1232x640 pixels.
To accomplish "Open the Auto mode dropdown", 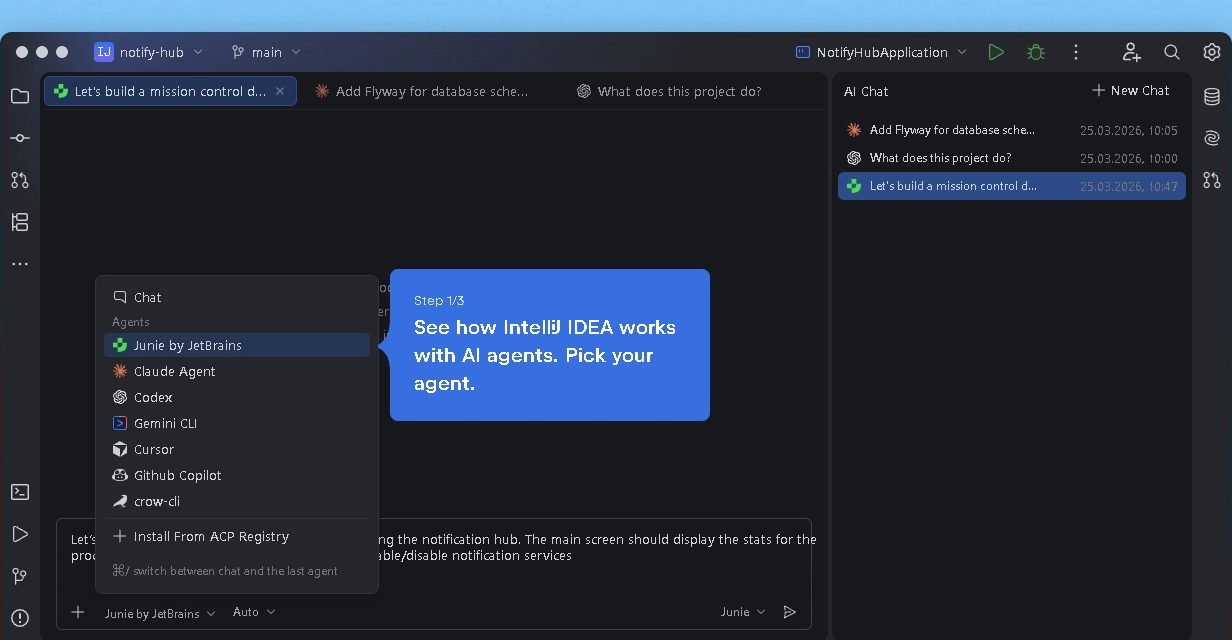I will [x=254, y=612].
